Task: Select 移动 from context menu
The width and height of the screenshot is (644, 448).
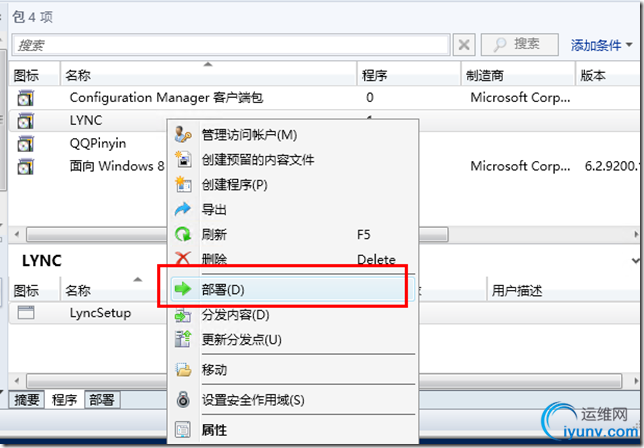Action: click(293, 370)
